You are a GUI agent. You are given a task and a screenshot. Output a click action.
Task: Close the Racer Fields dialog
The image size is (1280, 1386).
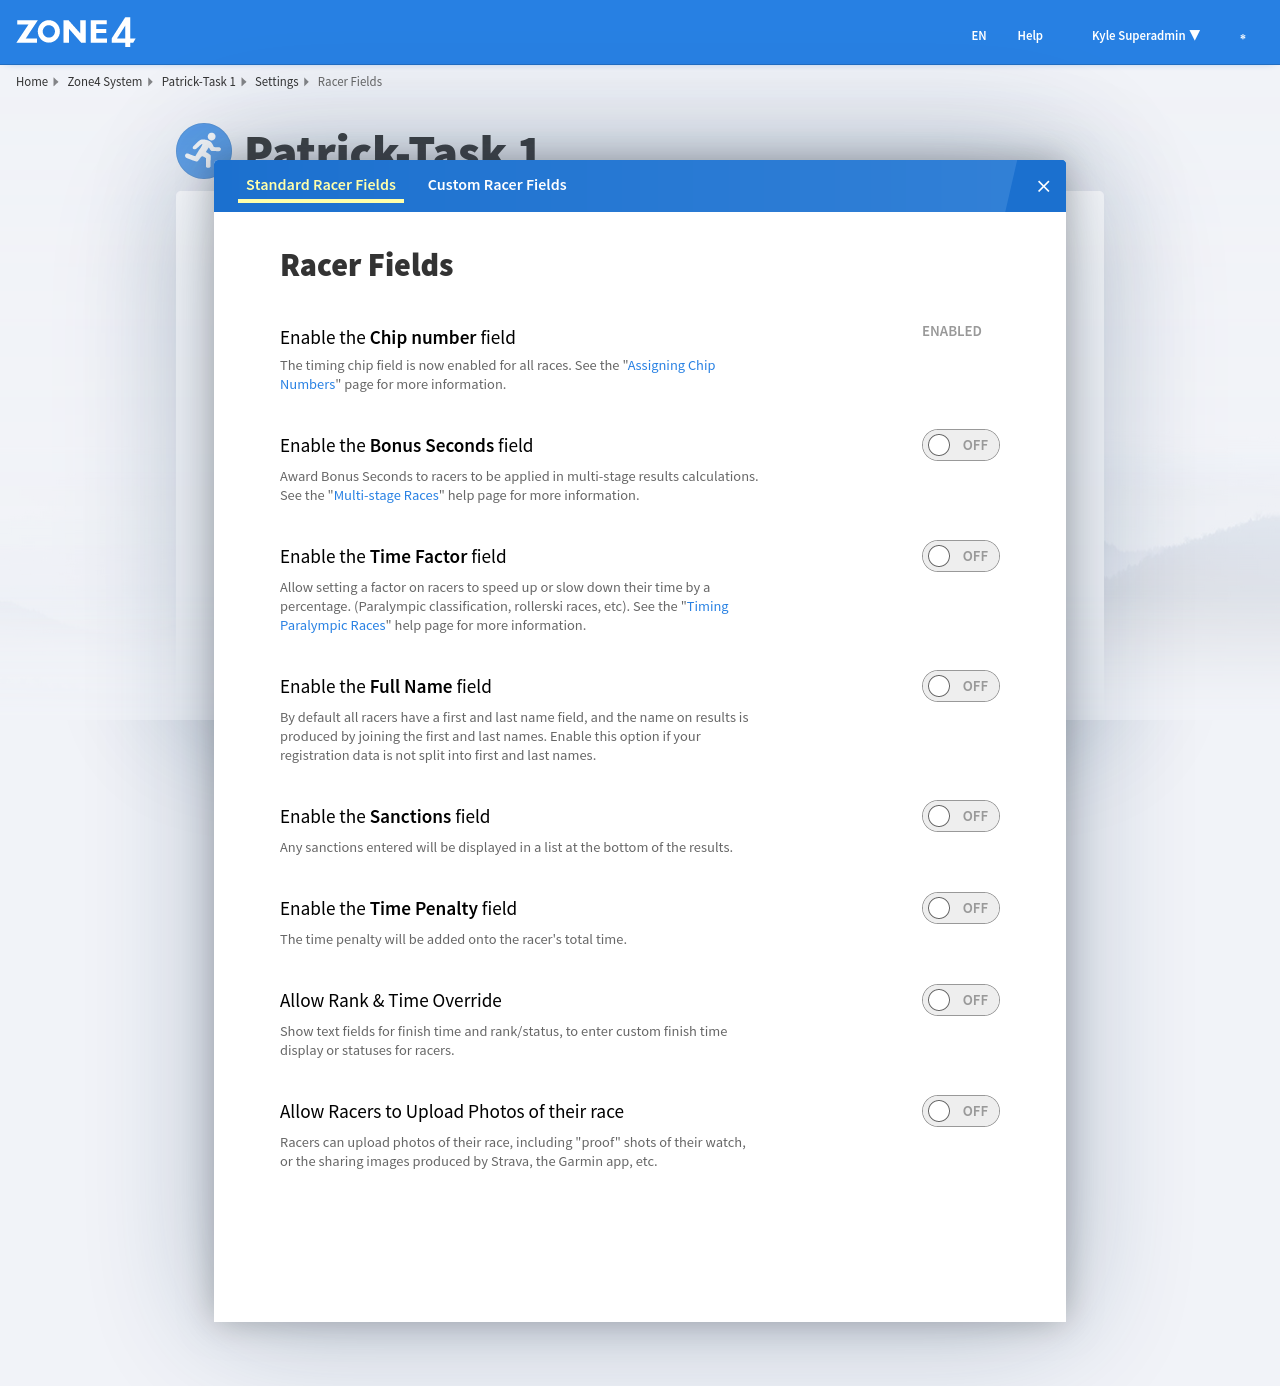[x=1043, y=186]
